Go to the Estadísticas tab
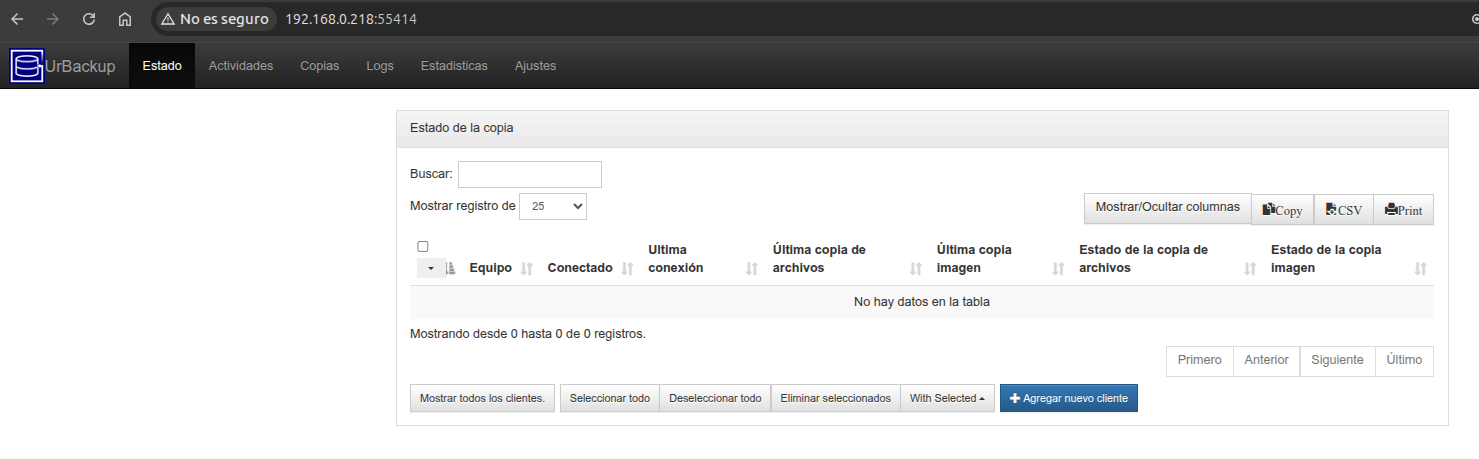1479x459 pixels. pos(454,66)
